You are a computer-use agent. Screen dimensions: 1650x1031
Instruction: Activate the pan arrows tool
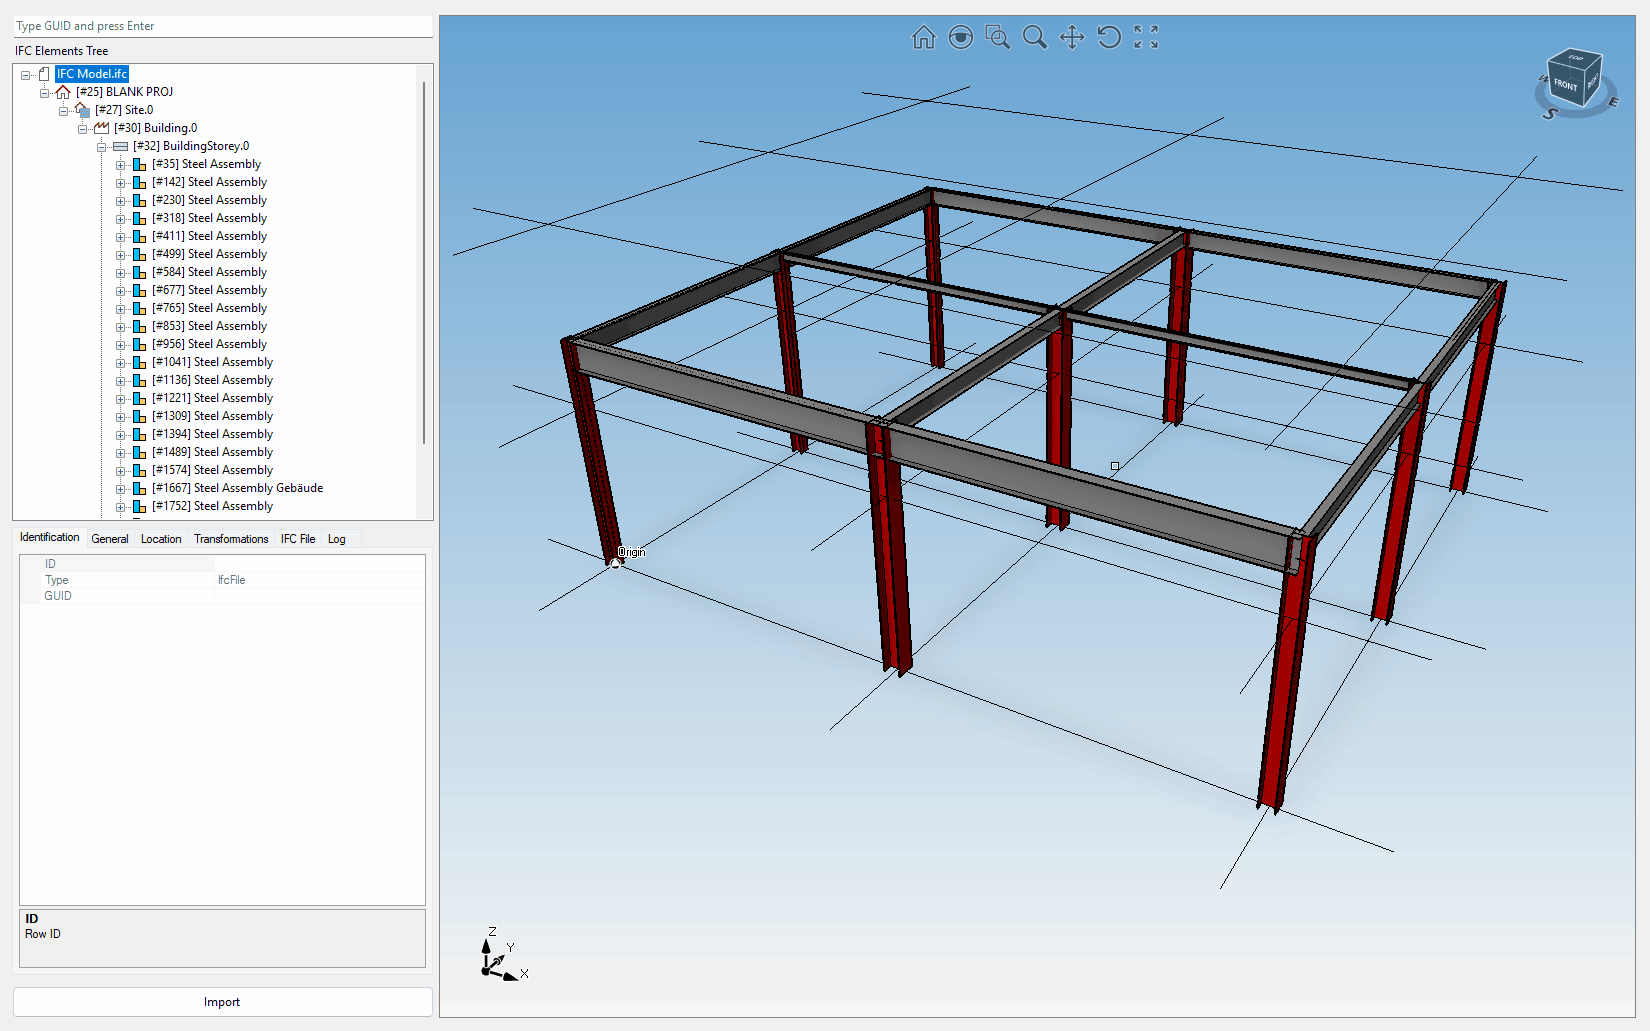point(1071,38)
